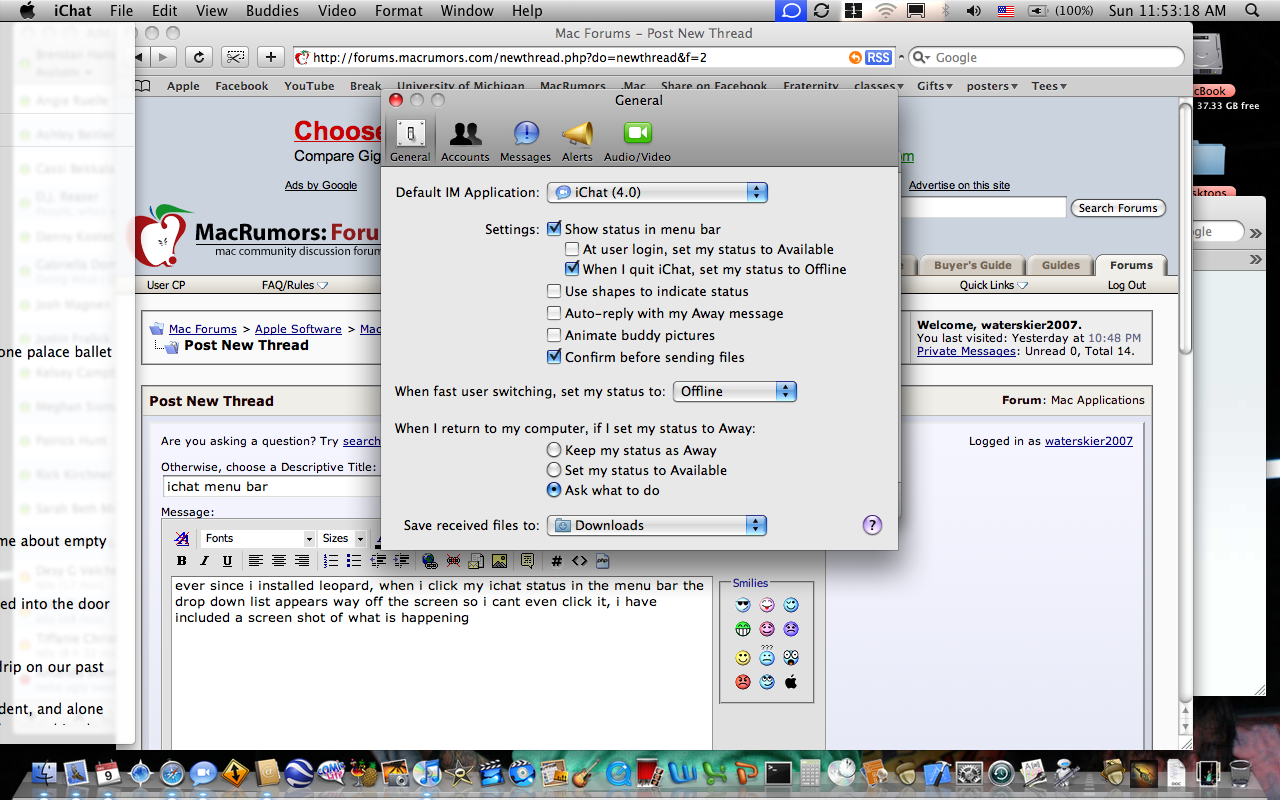Image resolution: width=1280 pixels, height=800 pixels.
Task: Click the Wi-Fi status icon in menu bar
Action: point(885,11)
